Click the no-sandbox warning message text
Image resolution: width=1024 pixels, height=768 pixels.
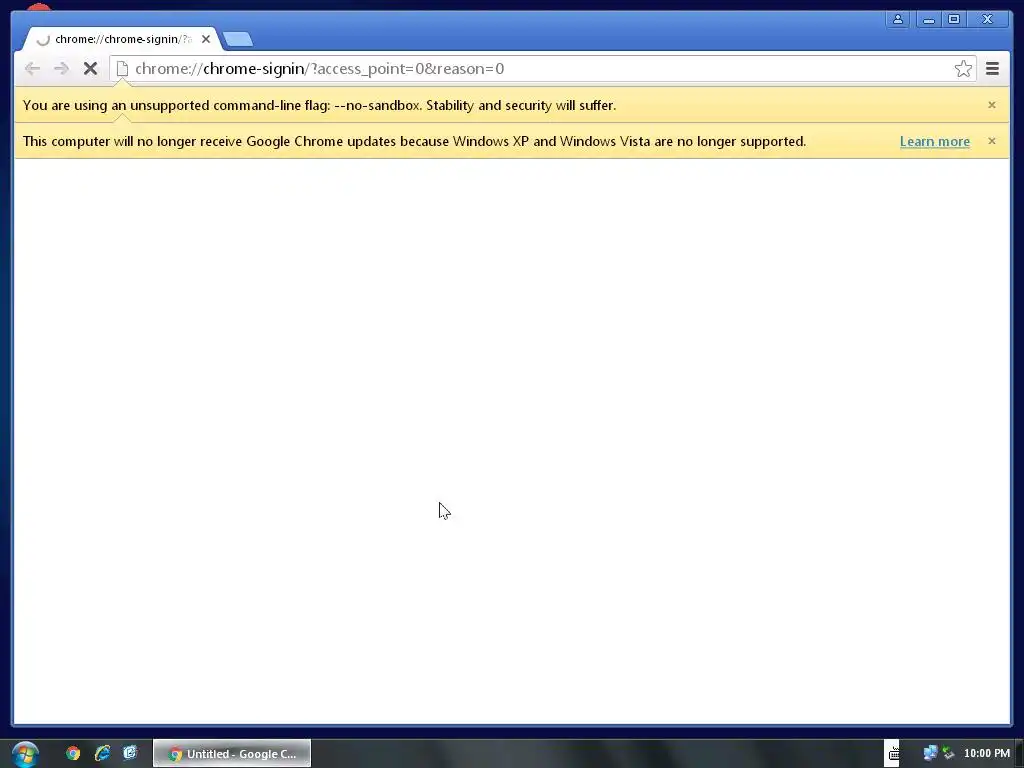(x=319, y=105)
